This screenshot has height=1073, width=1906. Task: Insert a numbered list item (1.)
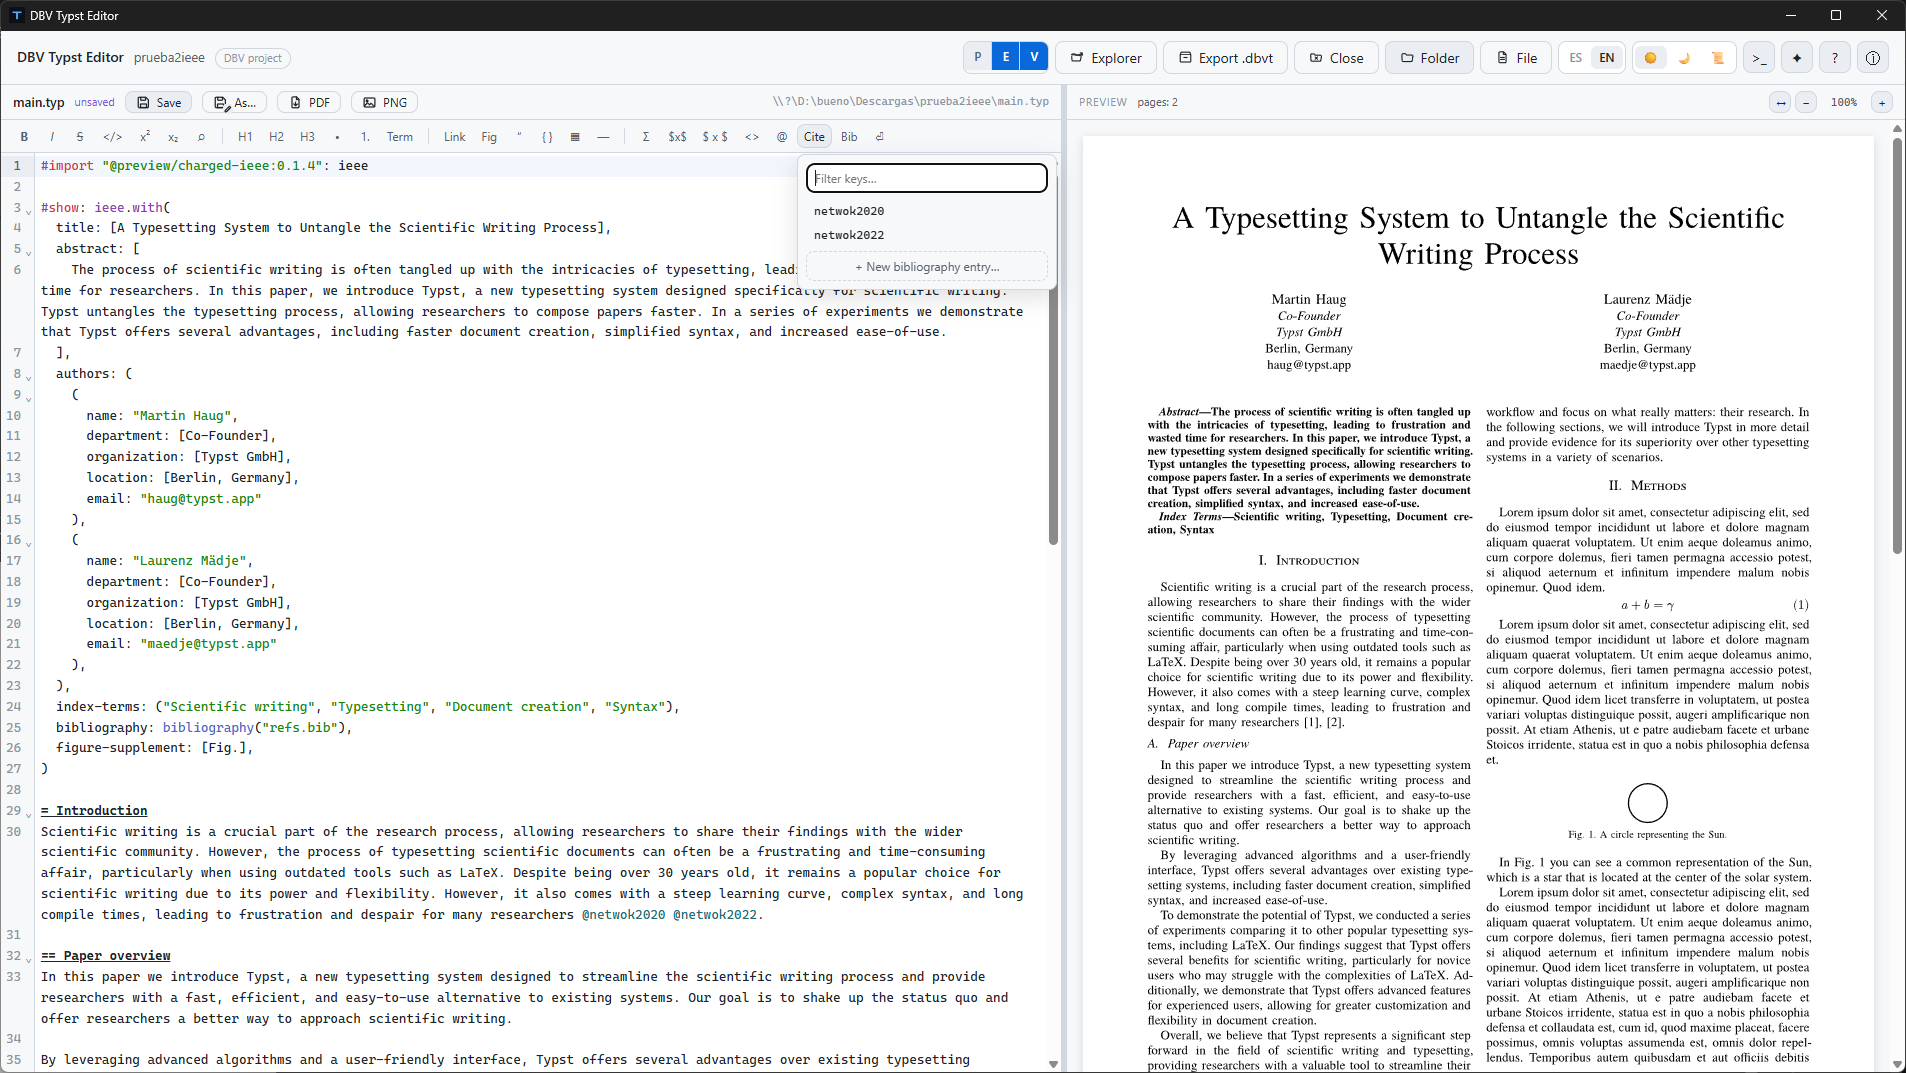365,137
